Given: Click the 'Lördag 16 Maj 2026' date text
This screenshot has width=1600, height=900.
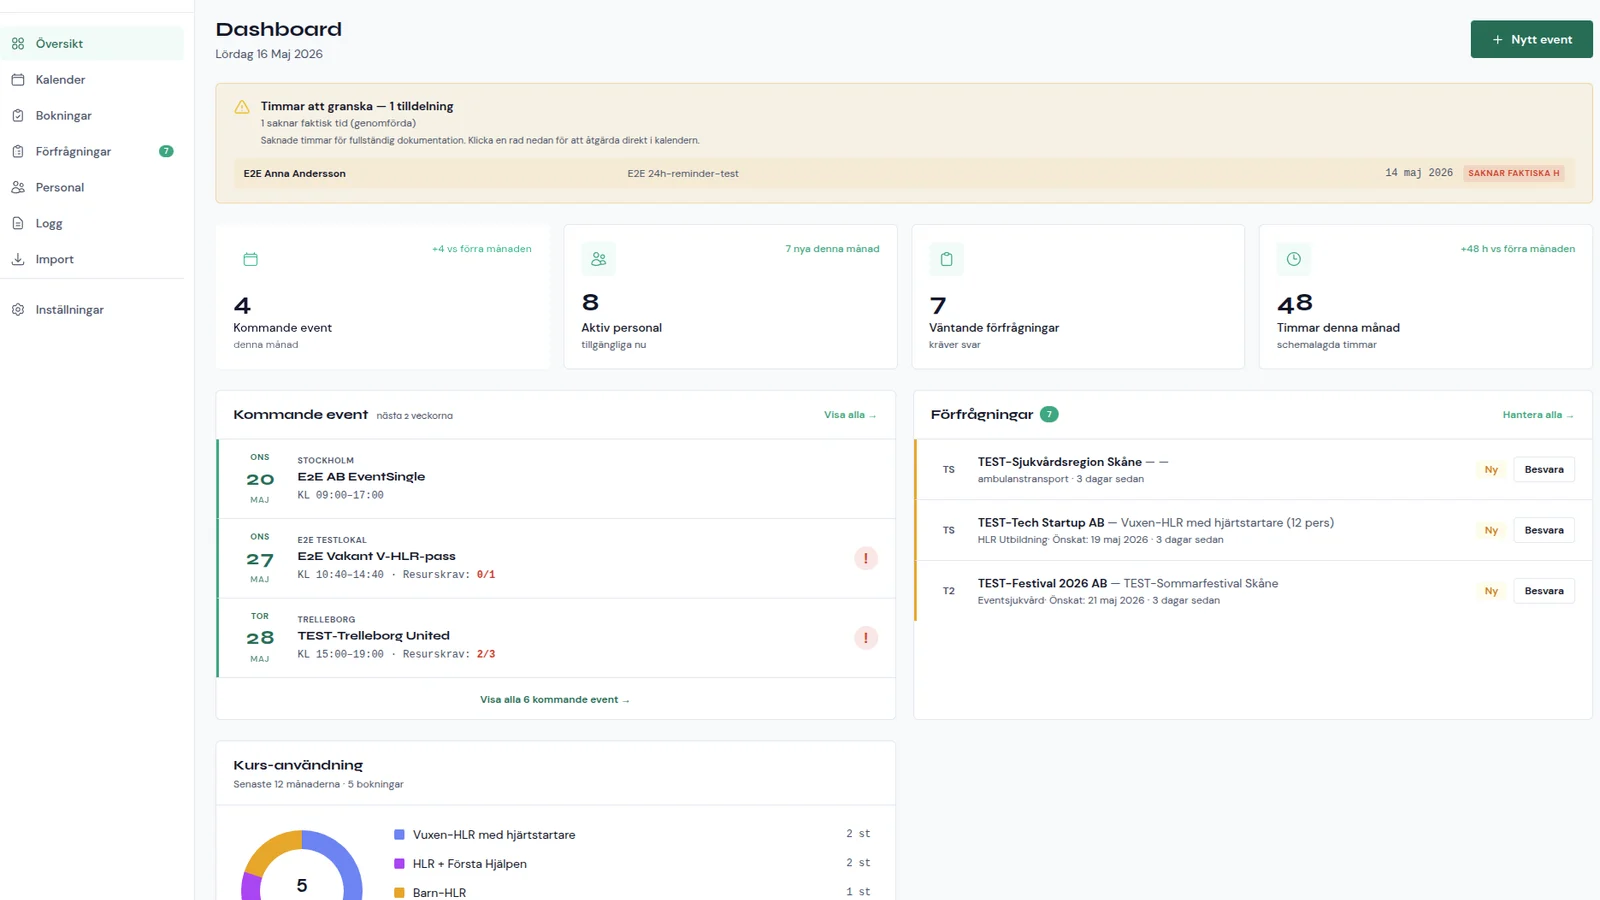Looking at the screenshot, I should pyautogui.click(x=269, y=55).
